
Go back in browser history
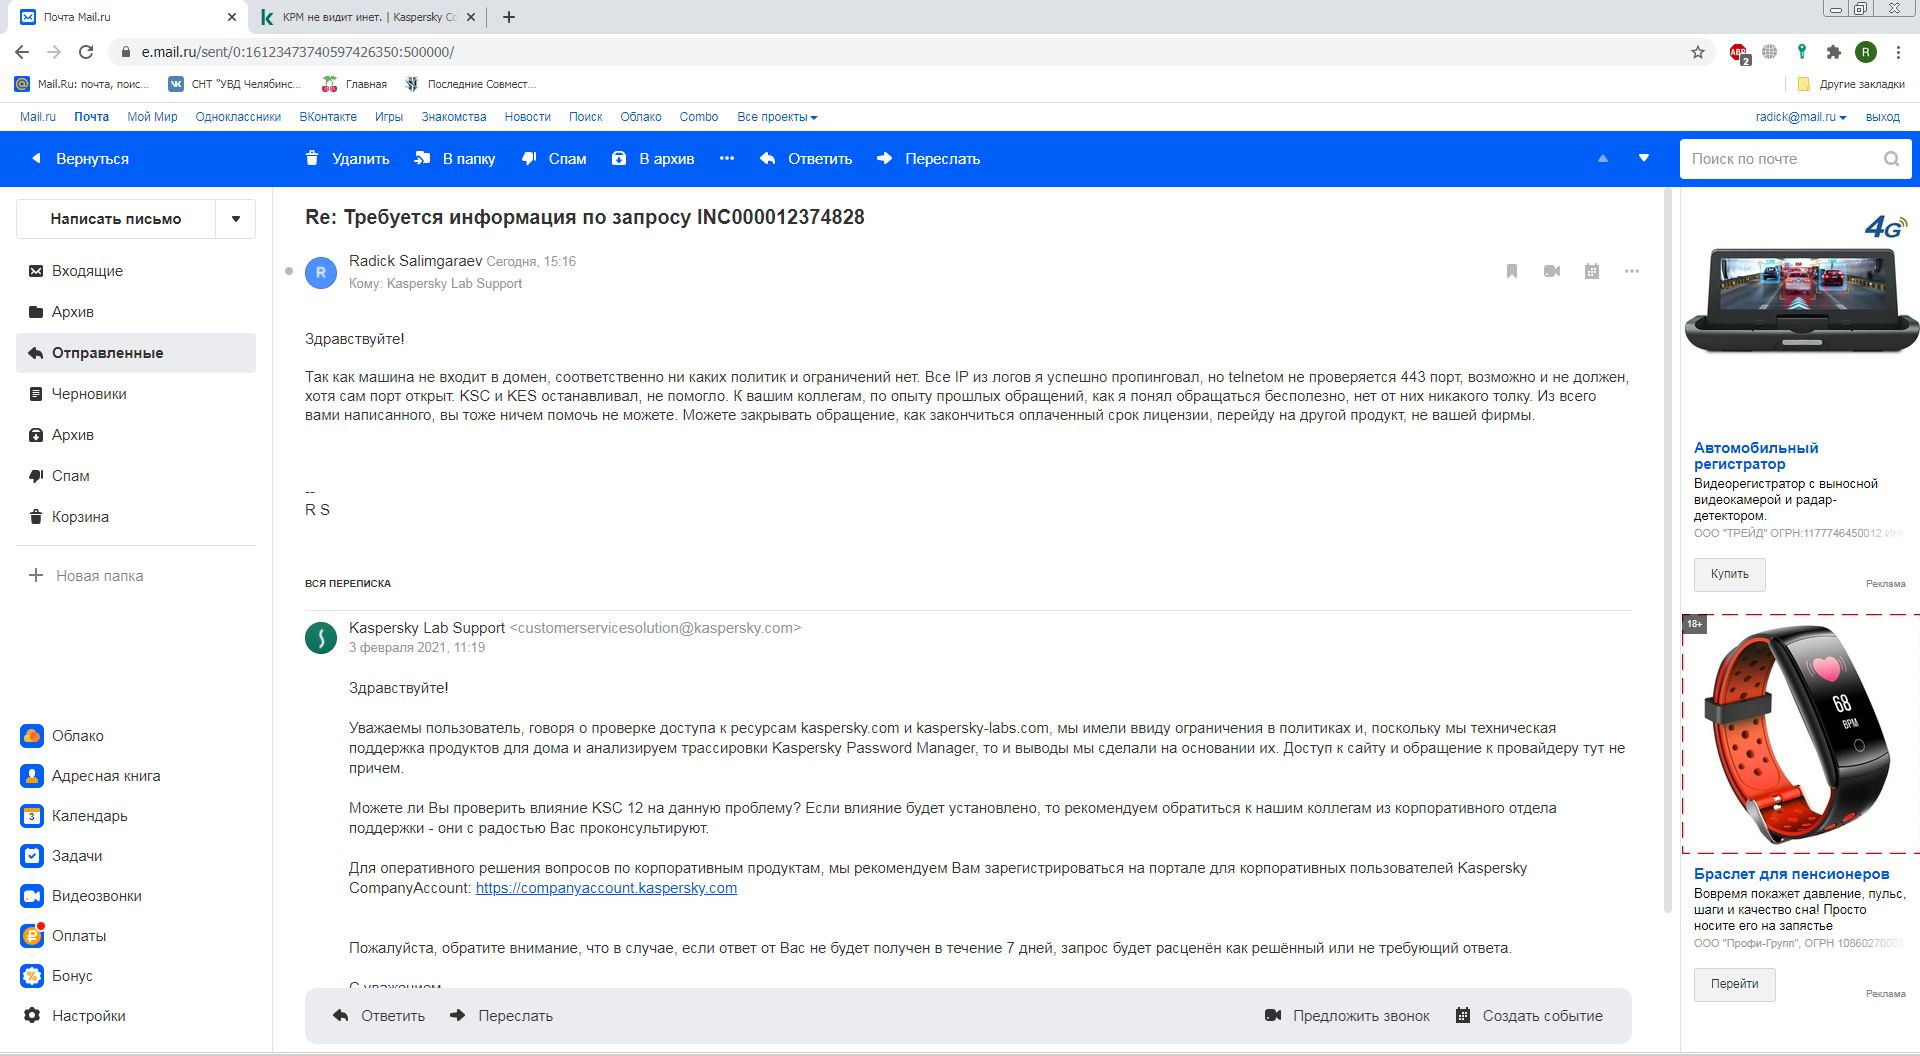click(22, 52)
